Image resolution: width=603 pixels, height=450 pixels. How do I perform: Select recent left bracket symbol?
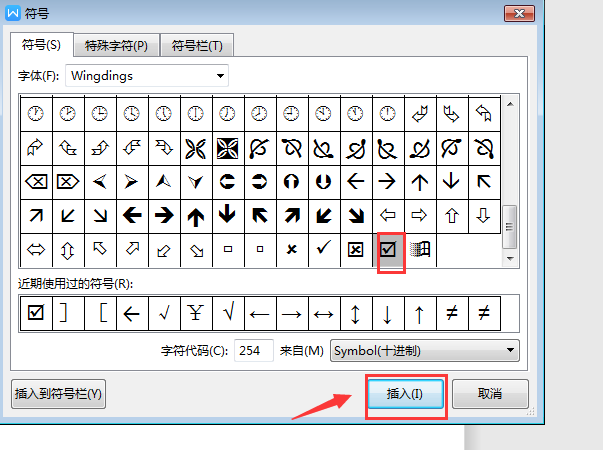100,313
